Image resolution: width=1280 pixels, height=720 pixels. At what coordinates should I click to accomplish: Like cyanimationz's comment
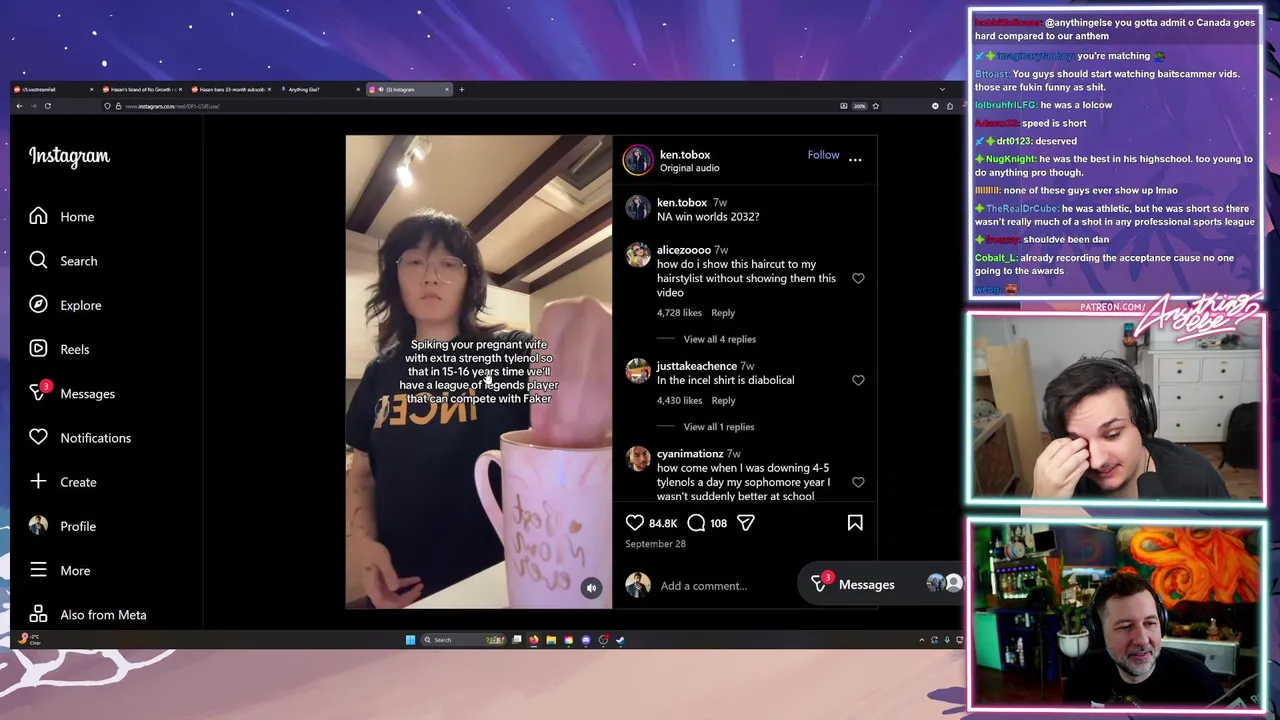[x=858, y=482]
